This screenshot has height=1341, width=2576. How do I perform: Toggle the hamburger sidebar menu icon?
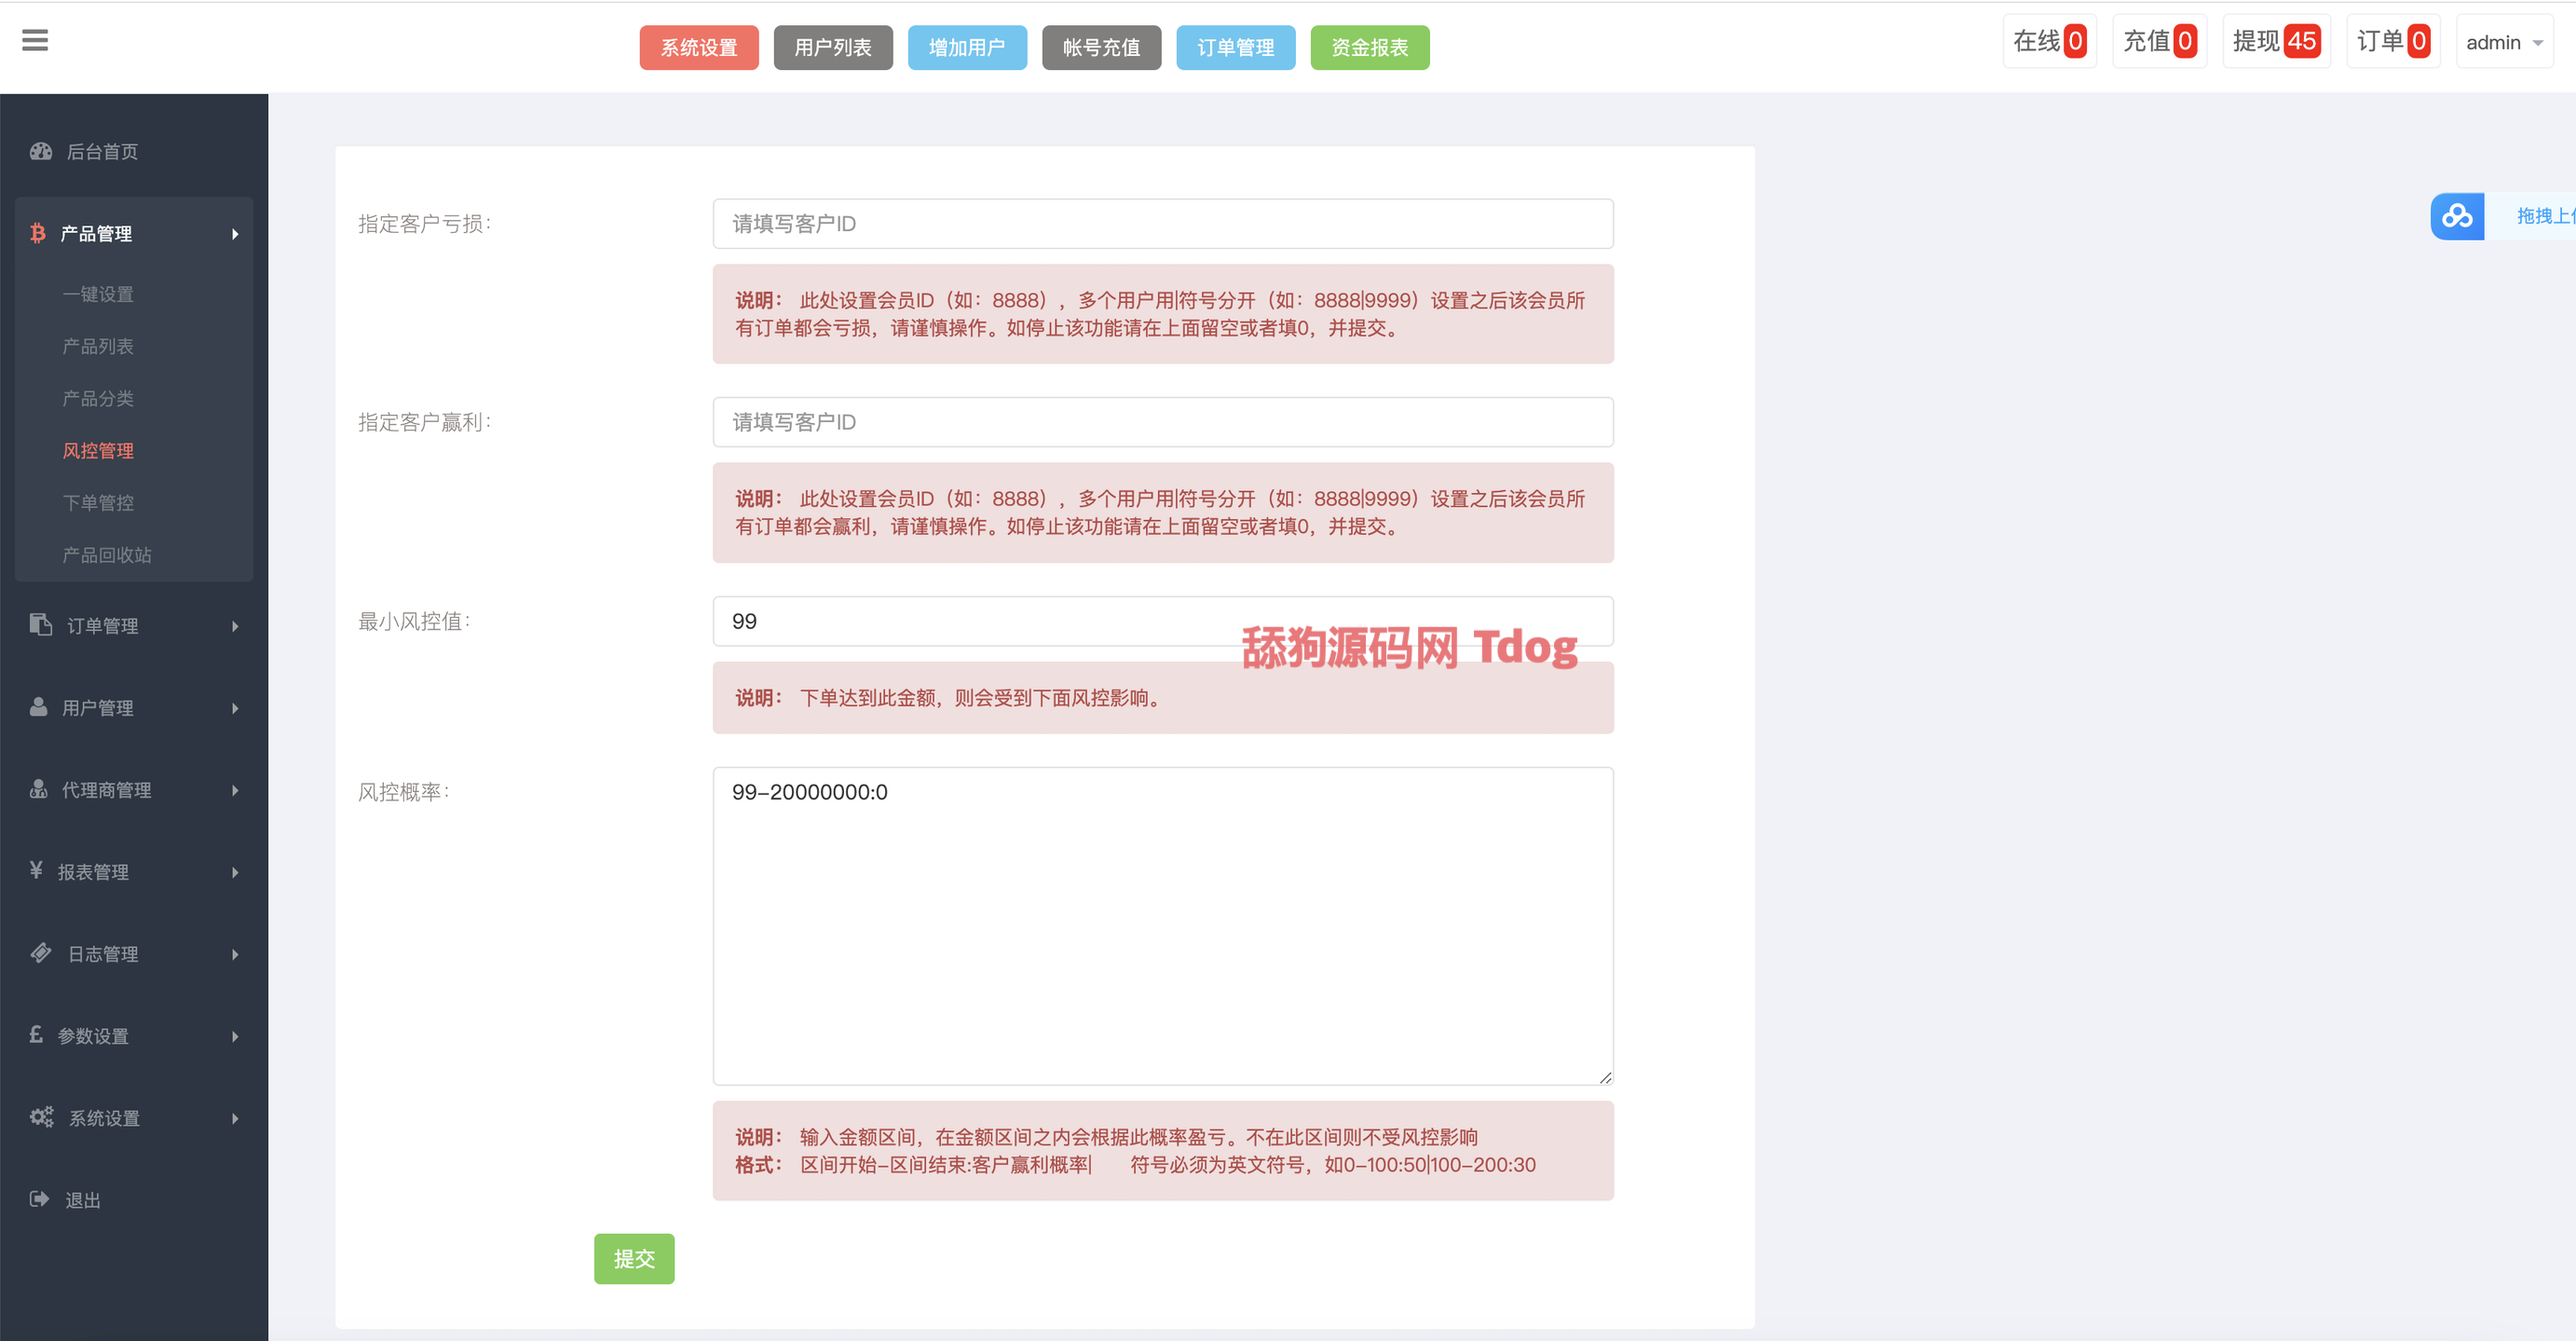[35, 40]
